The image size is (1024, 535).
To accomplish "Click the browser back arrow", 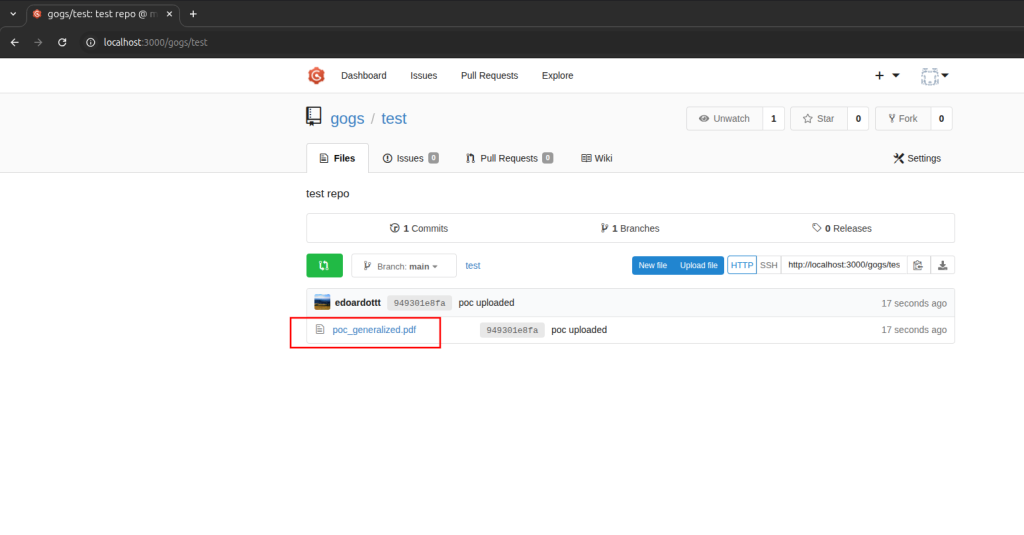I will pyautogui.click(x=14, y=42).
